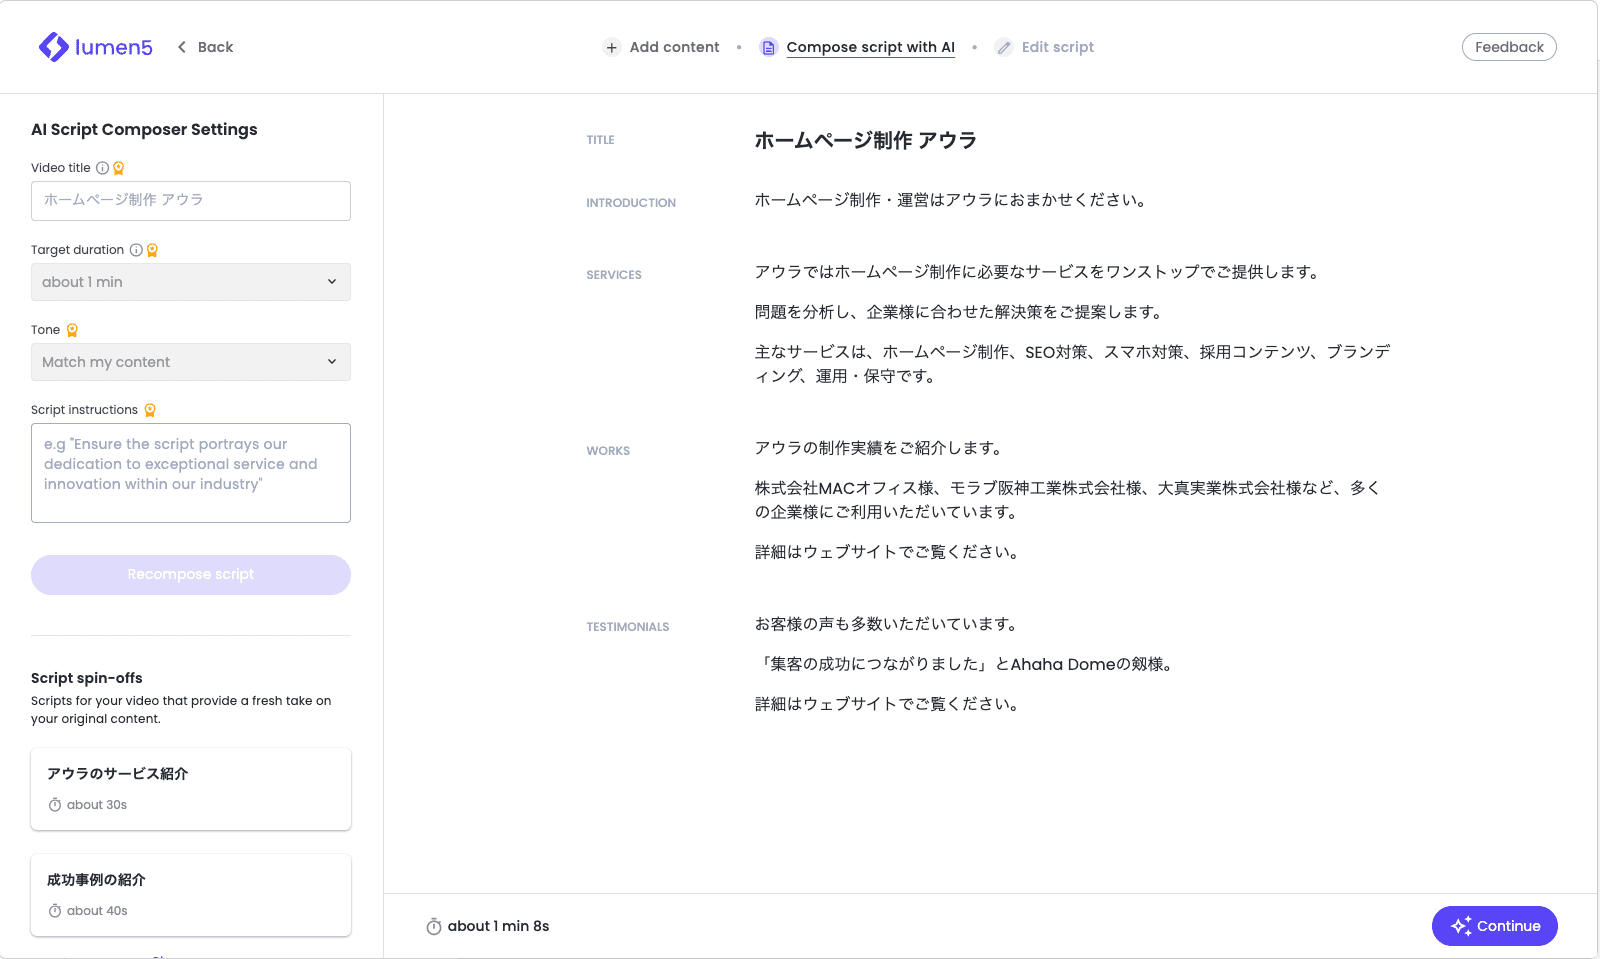The height and width of the screenshot is (959, 1600).
Task: Focus the Video title input field
Action: pyautogui.click(x=190, y=201)
